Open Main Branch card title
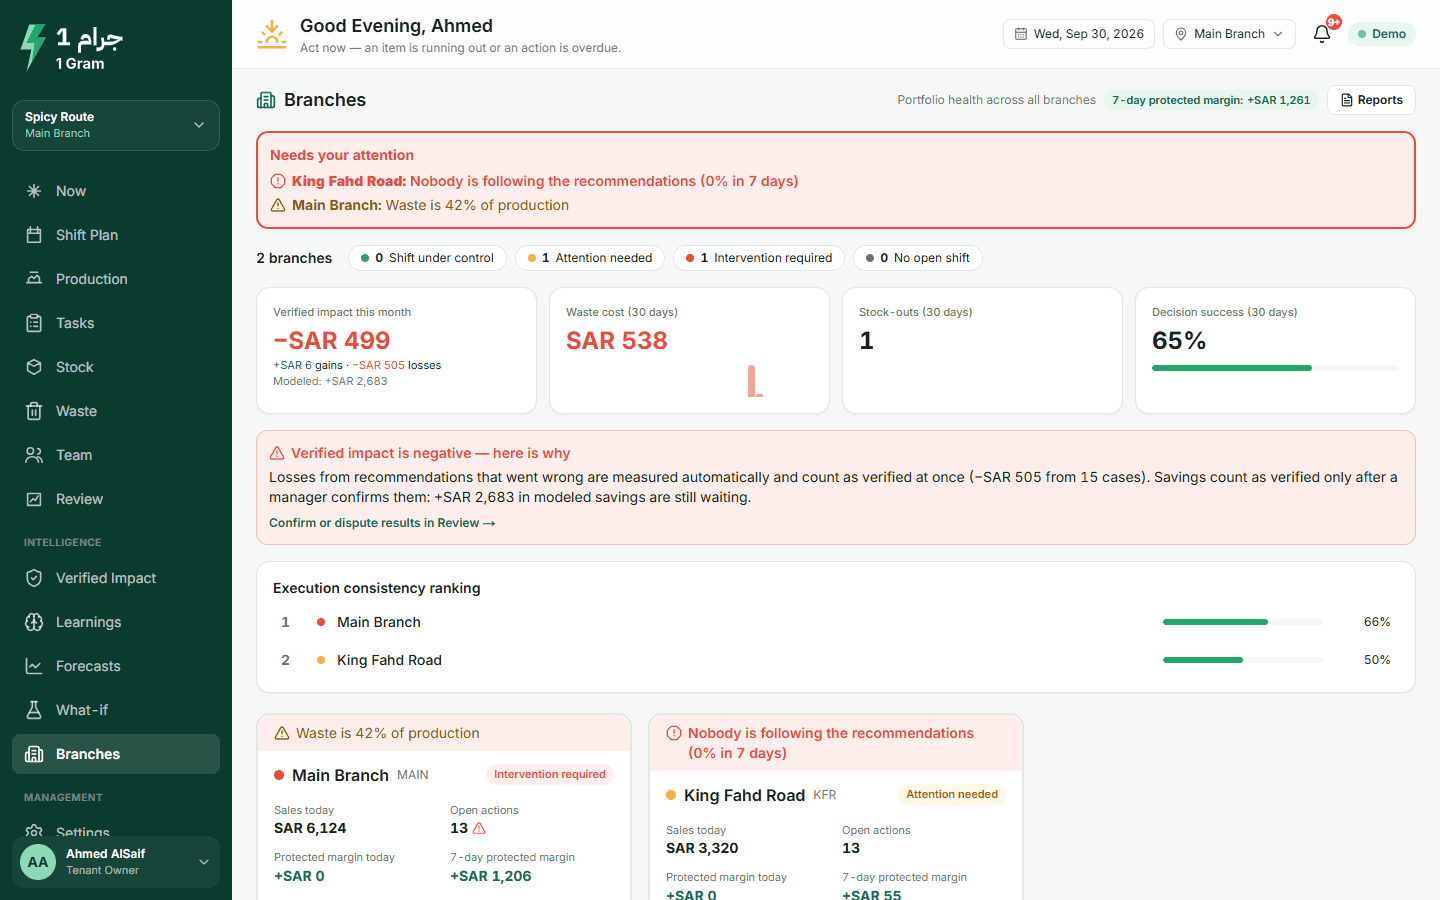 coord(340,775)
